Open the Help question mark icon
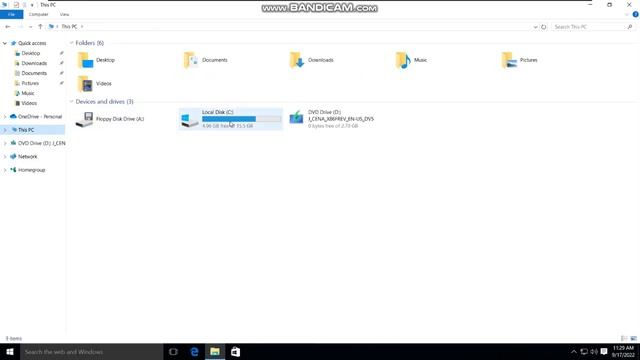This screenshot has width=640, height=360. 636,14
